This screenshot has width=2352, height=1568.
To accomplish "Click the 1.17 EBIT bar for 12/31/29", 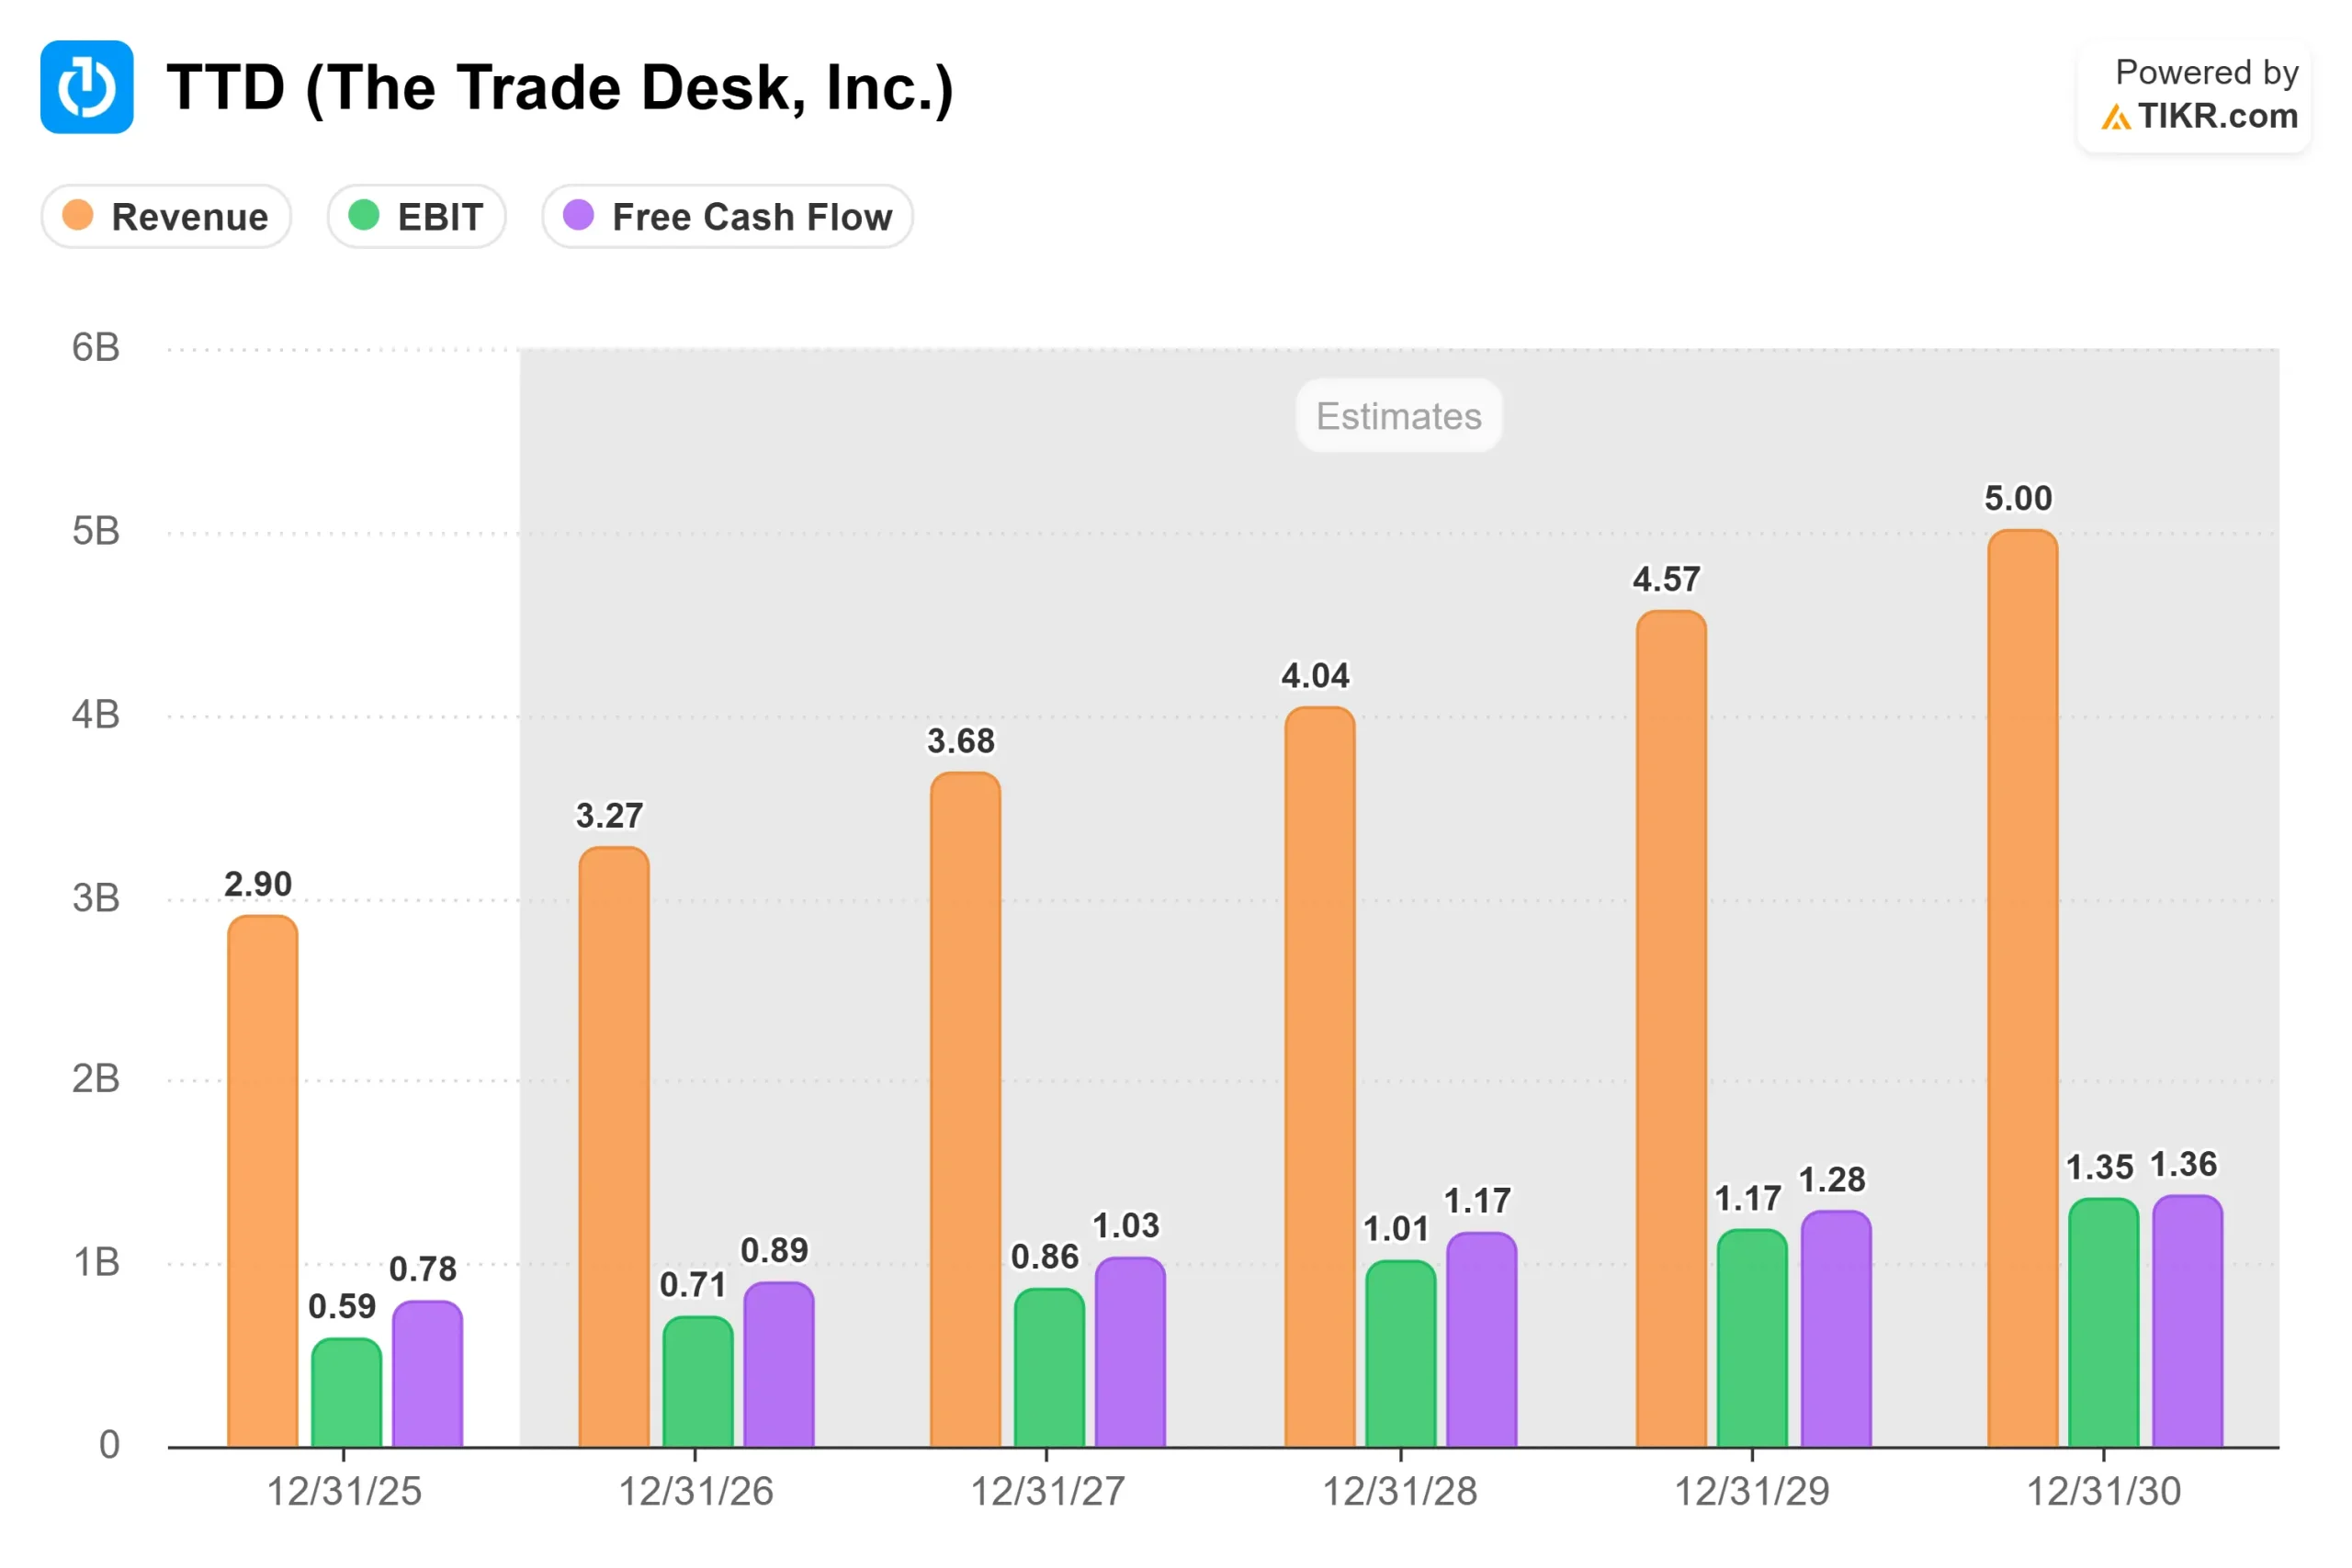I will (1752, 1338).
